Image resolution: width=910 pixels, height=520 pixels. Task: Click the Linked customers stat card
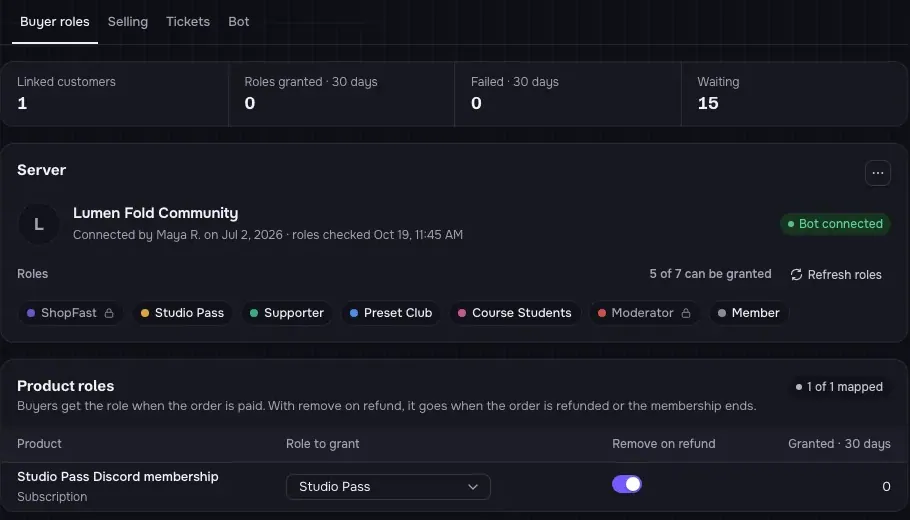[x=114, y=93]
